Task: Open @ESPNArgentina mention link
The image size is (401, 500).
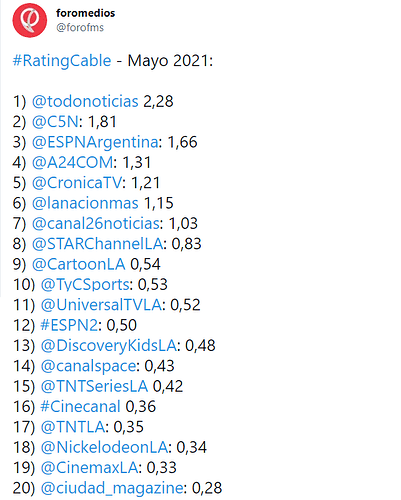Action: click(95, 142)
